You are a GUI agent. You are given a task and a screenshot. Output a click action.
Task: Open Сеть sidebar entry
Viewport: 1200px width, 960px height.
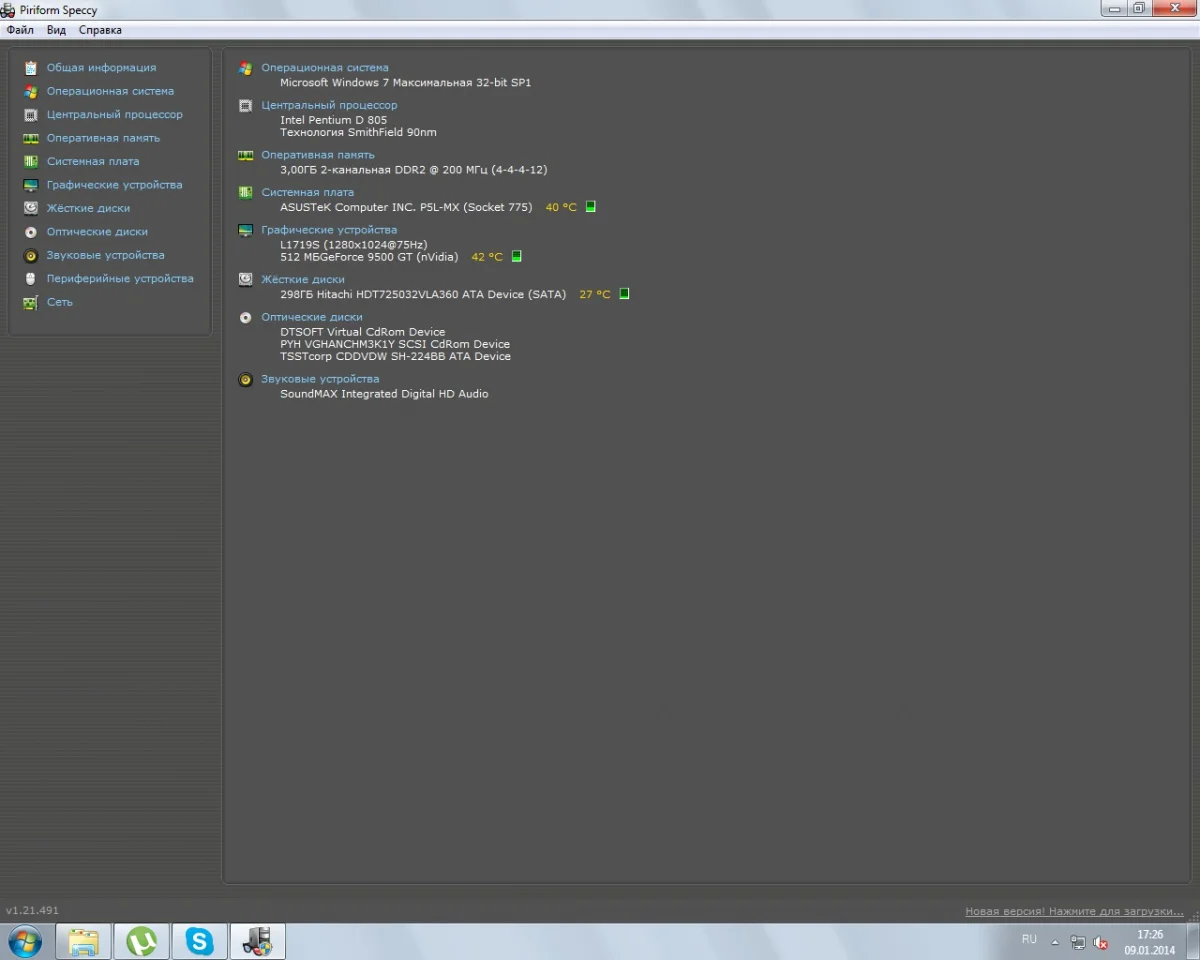click(x=60, y=302)
